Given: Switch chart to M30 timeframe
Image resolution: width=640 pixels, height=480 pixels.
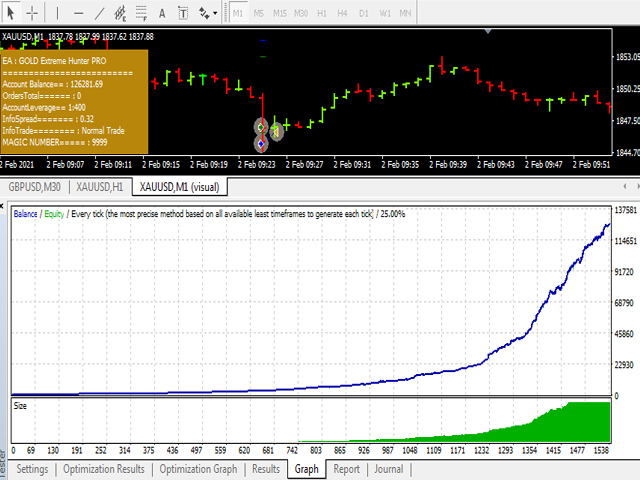Looking at the screenshot, I should (301, 13).
